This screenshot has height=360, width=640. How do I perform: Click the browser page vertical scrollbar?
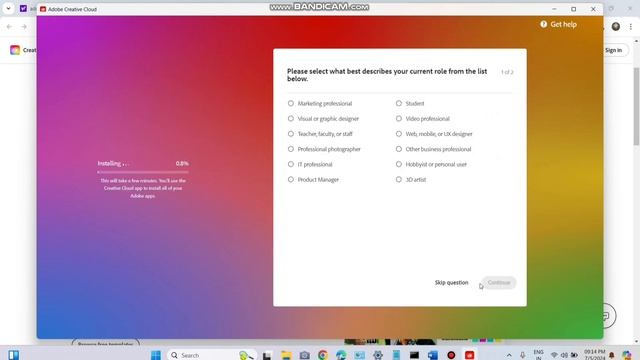click(636, 106)
